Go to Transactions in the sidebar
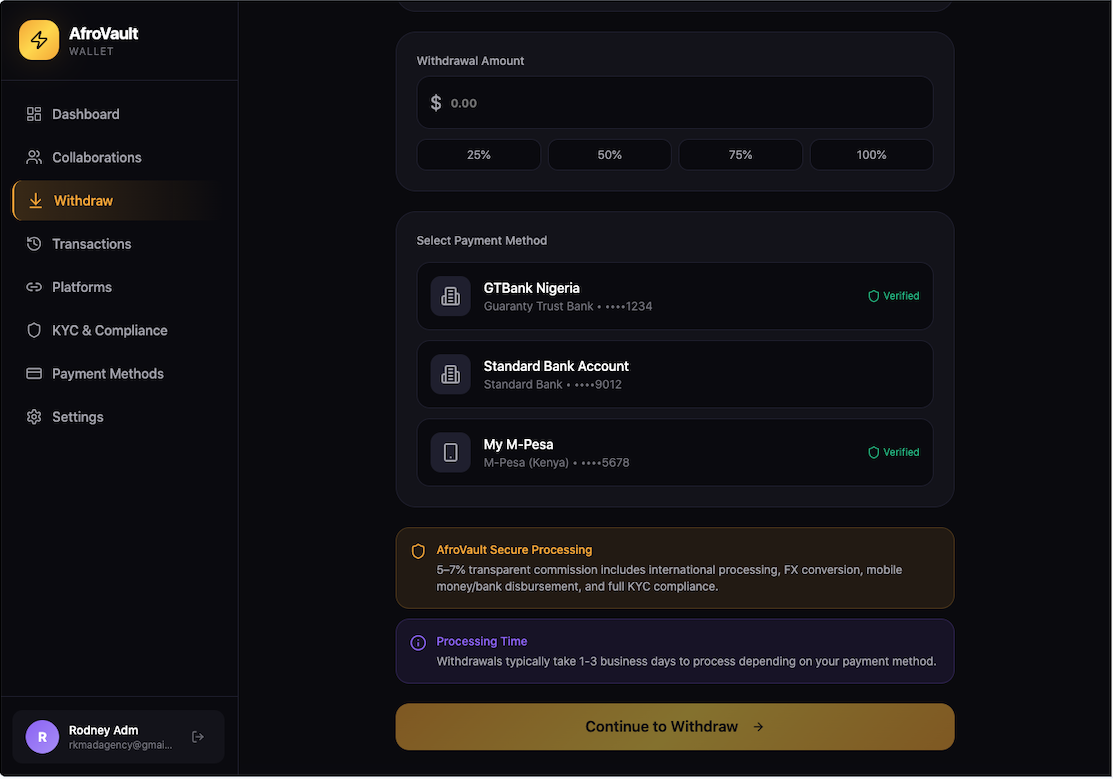Screen dimensions: 1113x779 coord(91,244)
